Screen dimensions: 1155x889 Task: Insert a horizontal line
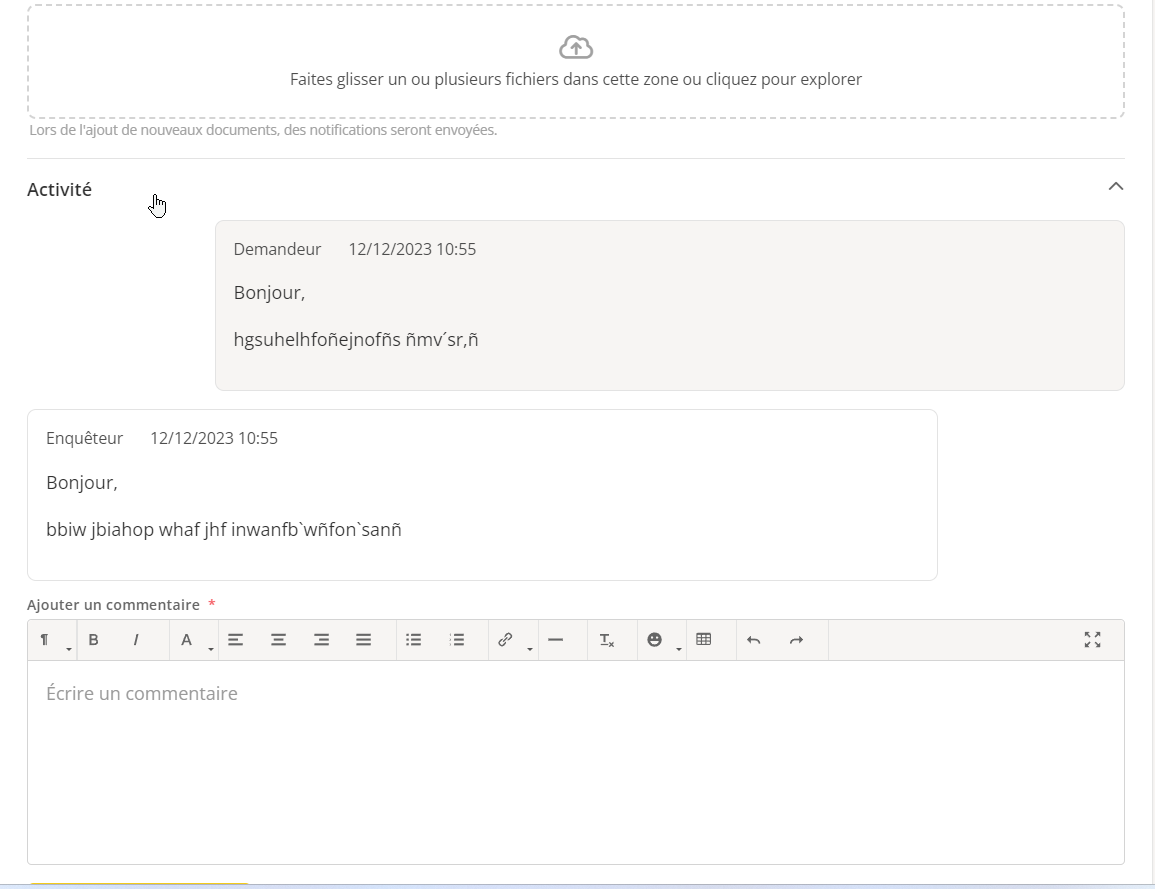pos(556,639)
